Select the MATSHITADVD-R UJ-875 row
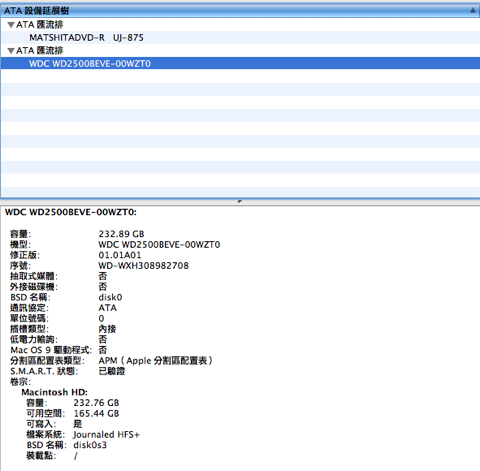The image size is (480, 471). coord(240,38)
